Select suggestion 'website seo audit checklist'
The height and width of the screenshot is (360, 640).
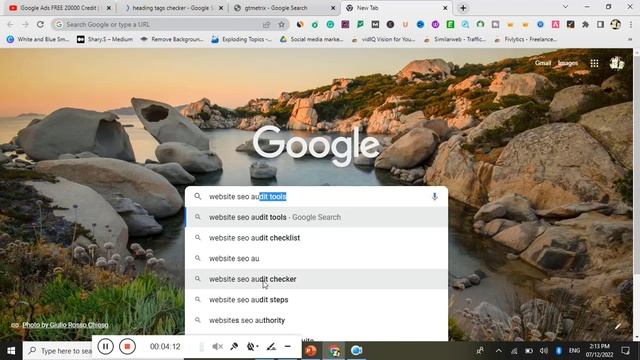pyautogui.click(x=317, y=238)
